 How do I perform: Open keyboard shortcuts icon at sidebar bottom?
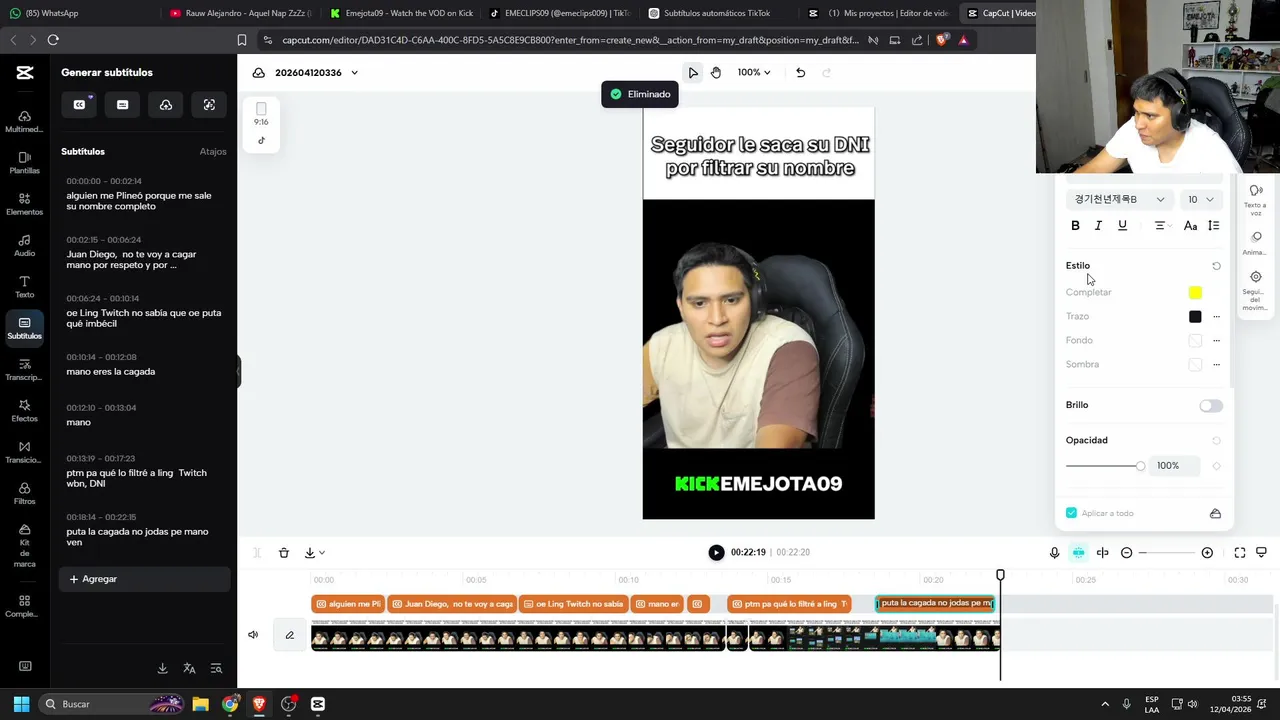tap(25, 666)
